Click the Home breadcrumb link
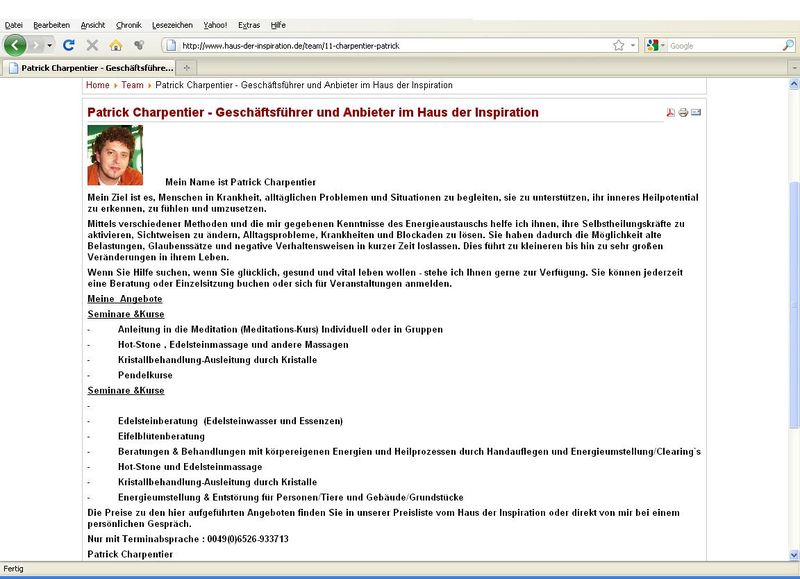800x579 pixels. click(x=97, y=86)
